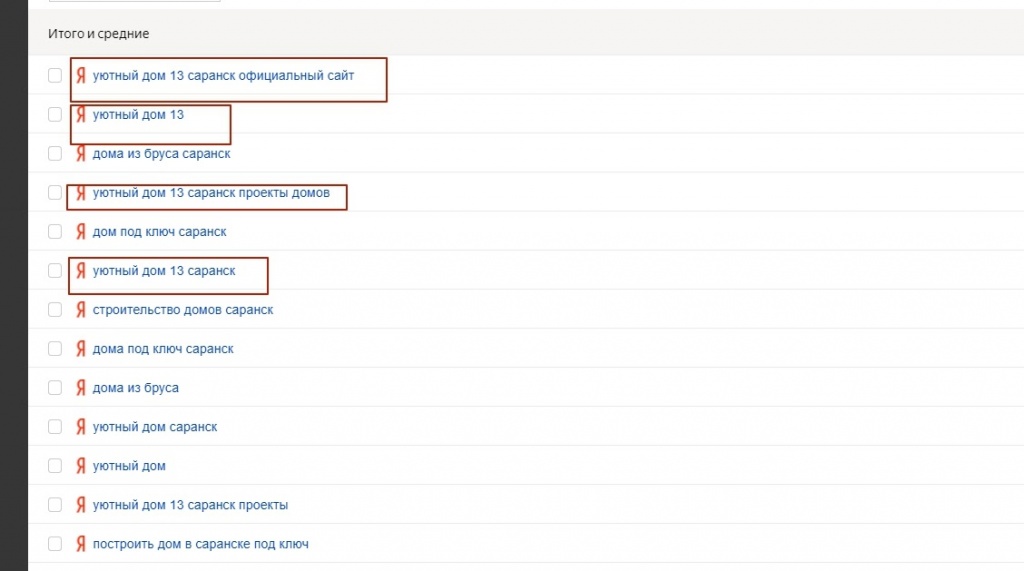
Task: Enable checkbox next to 'дома из бруса саранск'
Action: click(x=55, y=154)
